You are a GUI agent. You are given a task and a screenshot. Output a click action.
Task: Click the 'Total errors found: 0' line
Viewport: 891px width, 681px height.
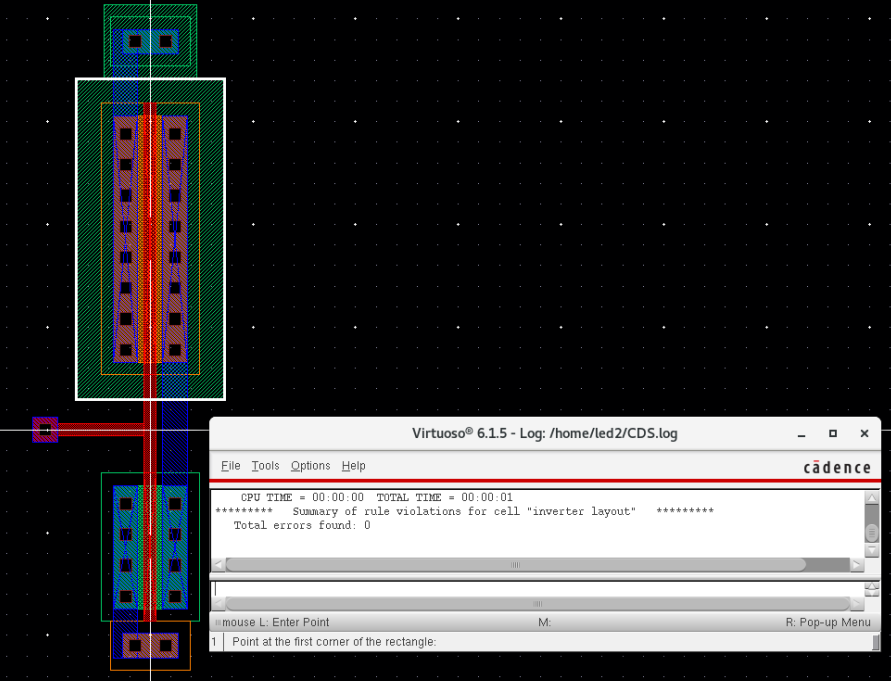[x=301, y=526]
